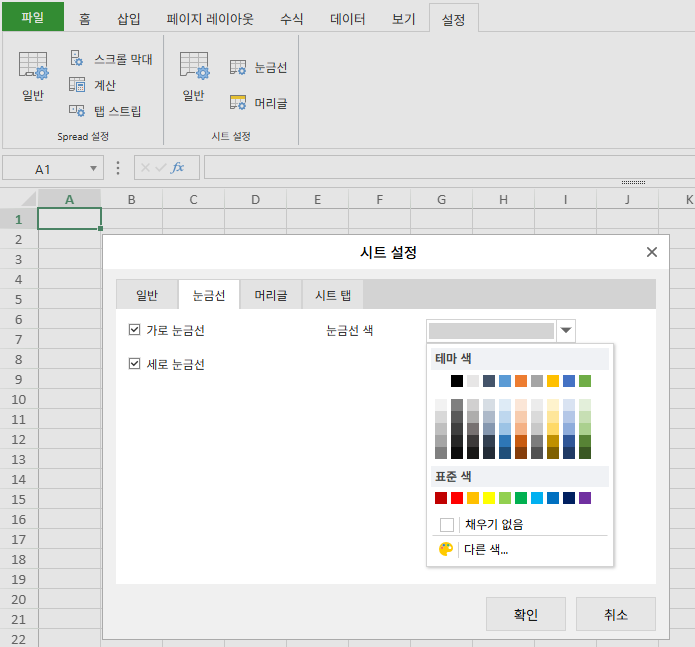This screenshot has width=695, height=647.
Task: Click the current 눈금선 색 preview box
Action: pyautogui.click(x=491, y=331)
